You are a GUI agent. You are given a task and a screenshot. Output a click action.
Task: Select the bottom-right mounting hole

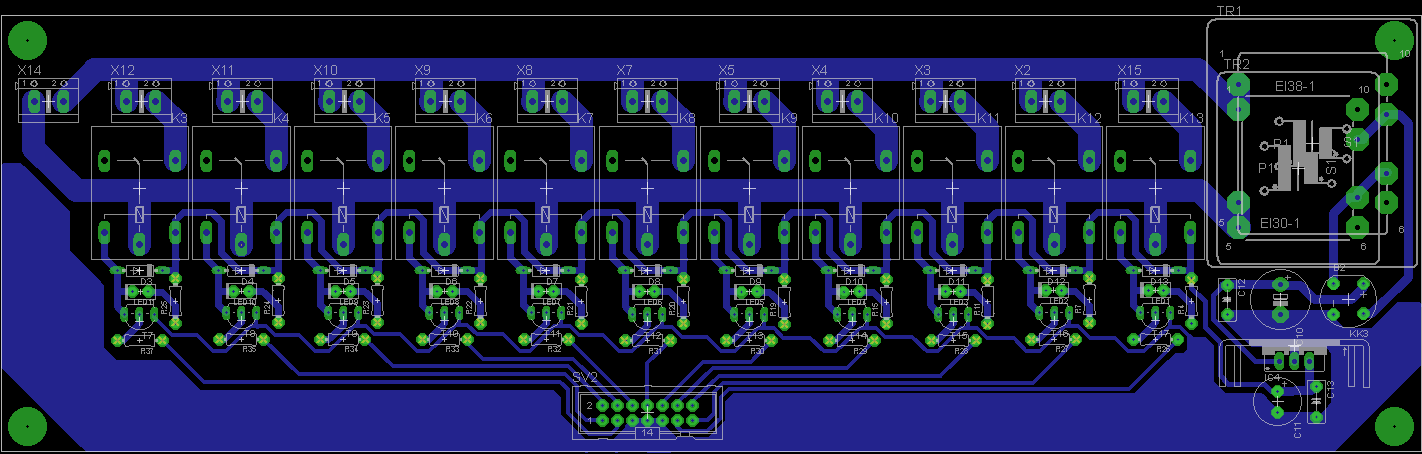point(1394,426)
